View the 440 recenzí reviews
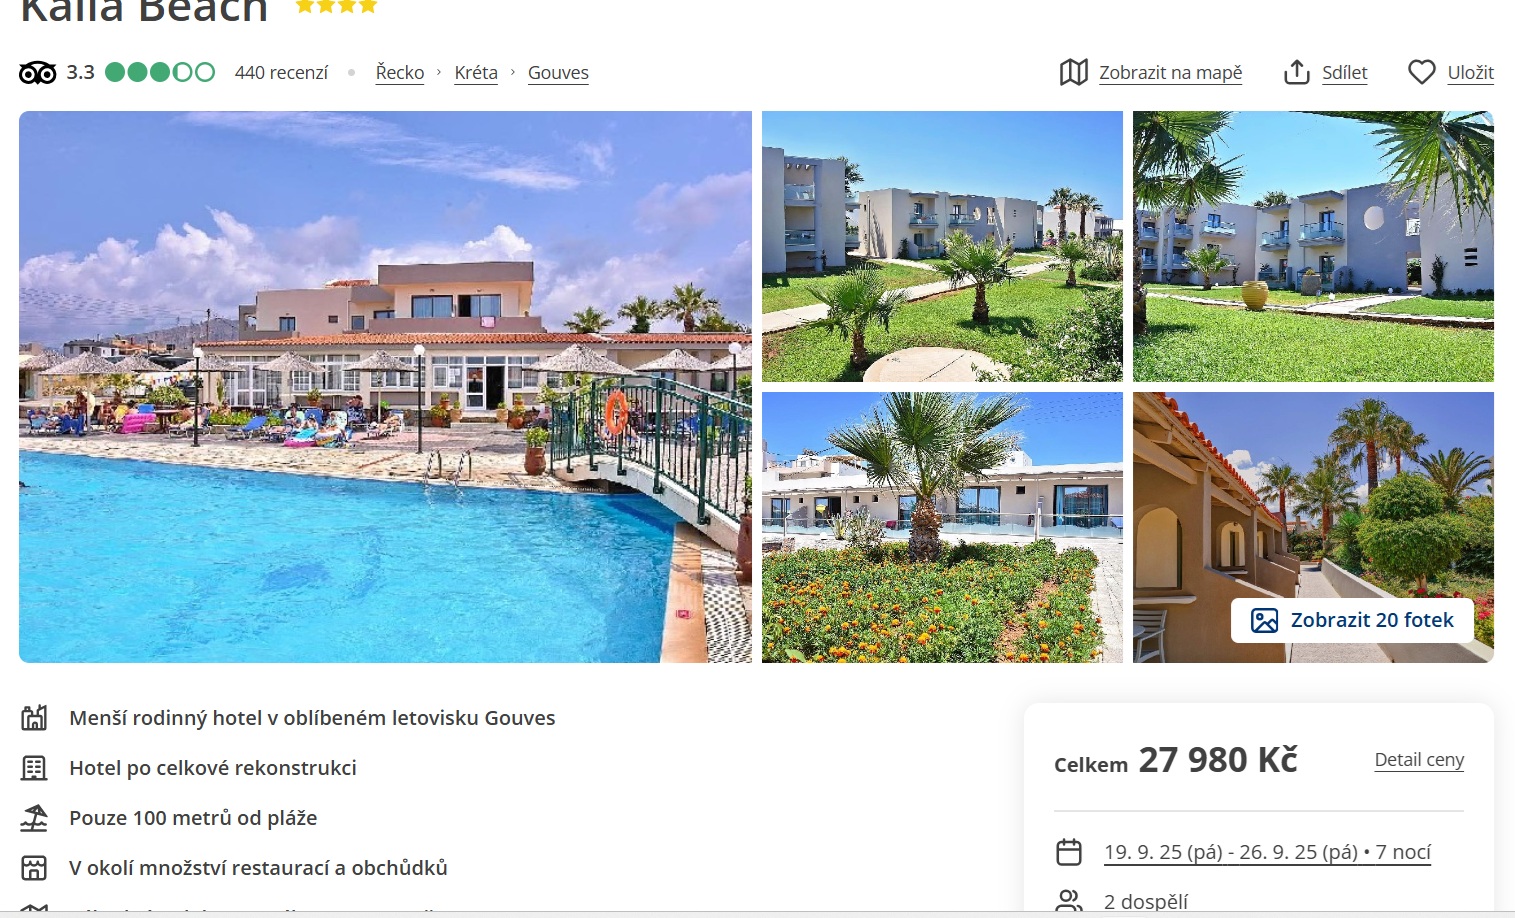The width and height of the screenshot is (1515, 918). 281,72
